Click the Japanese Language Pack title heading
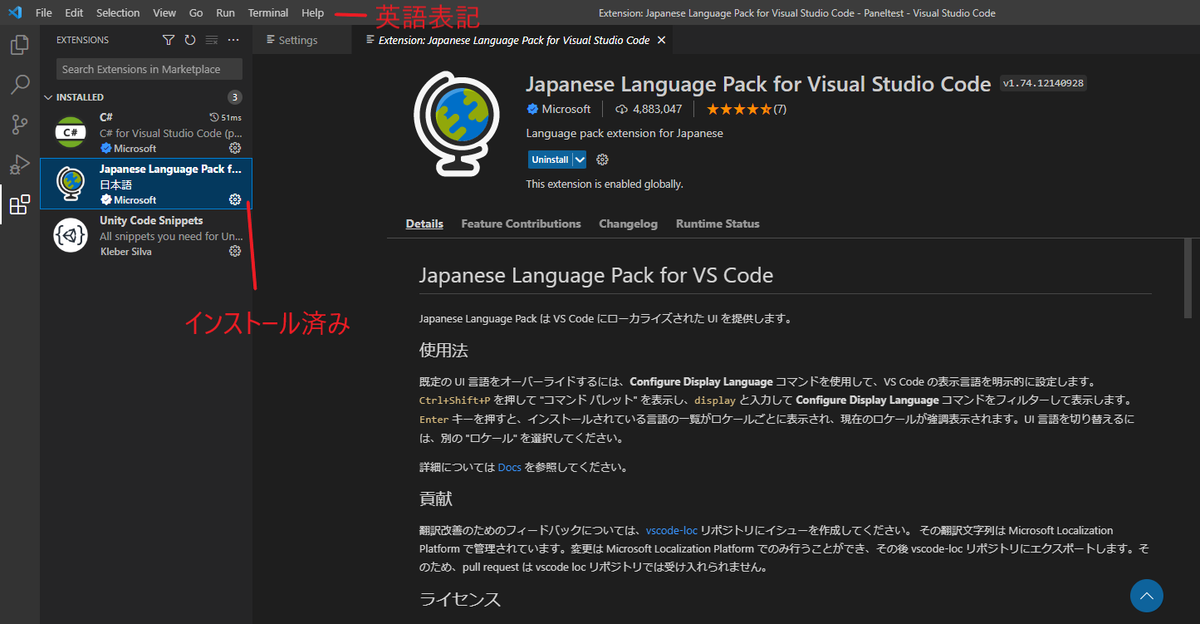The image size is (1200, 624). pos(758,84)
